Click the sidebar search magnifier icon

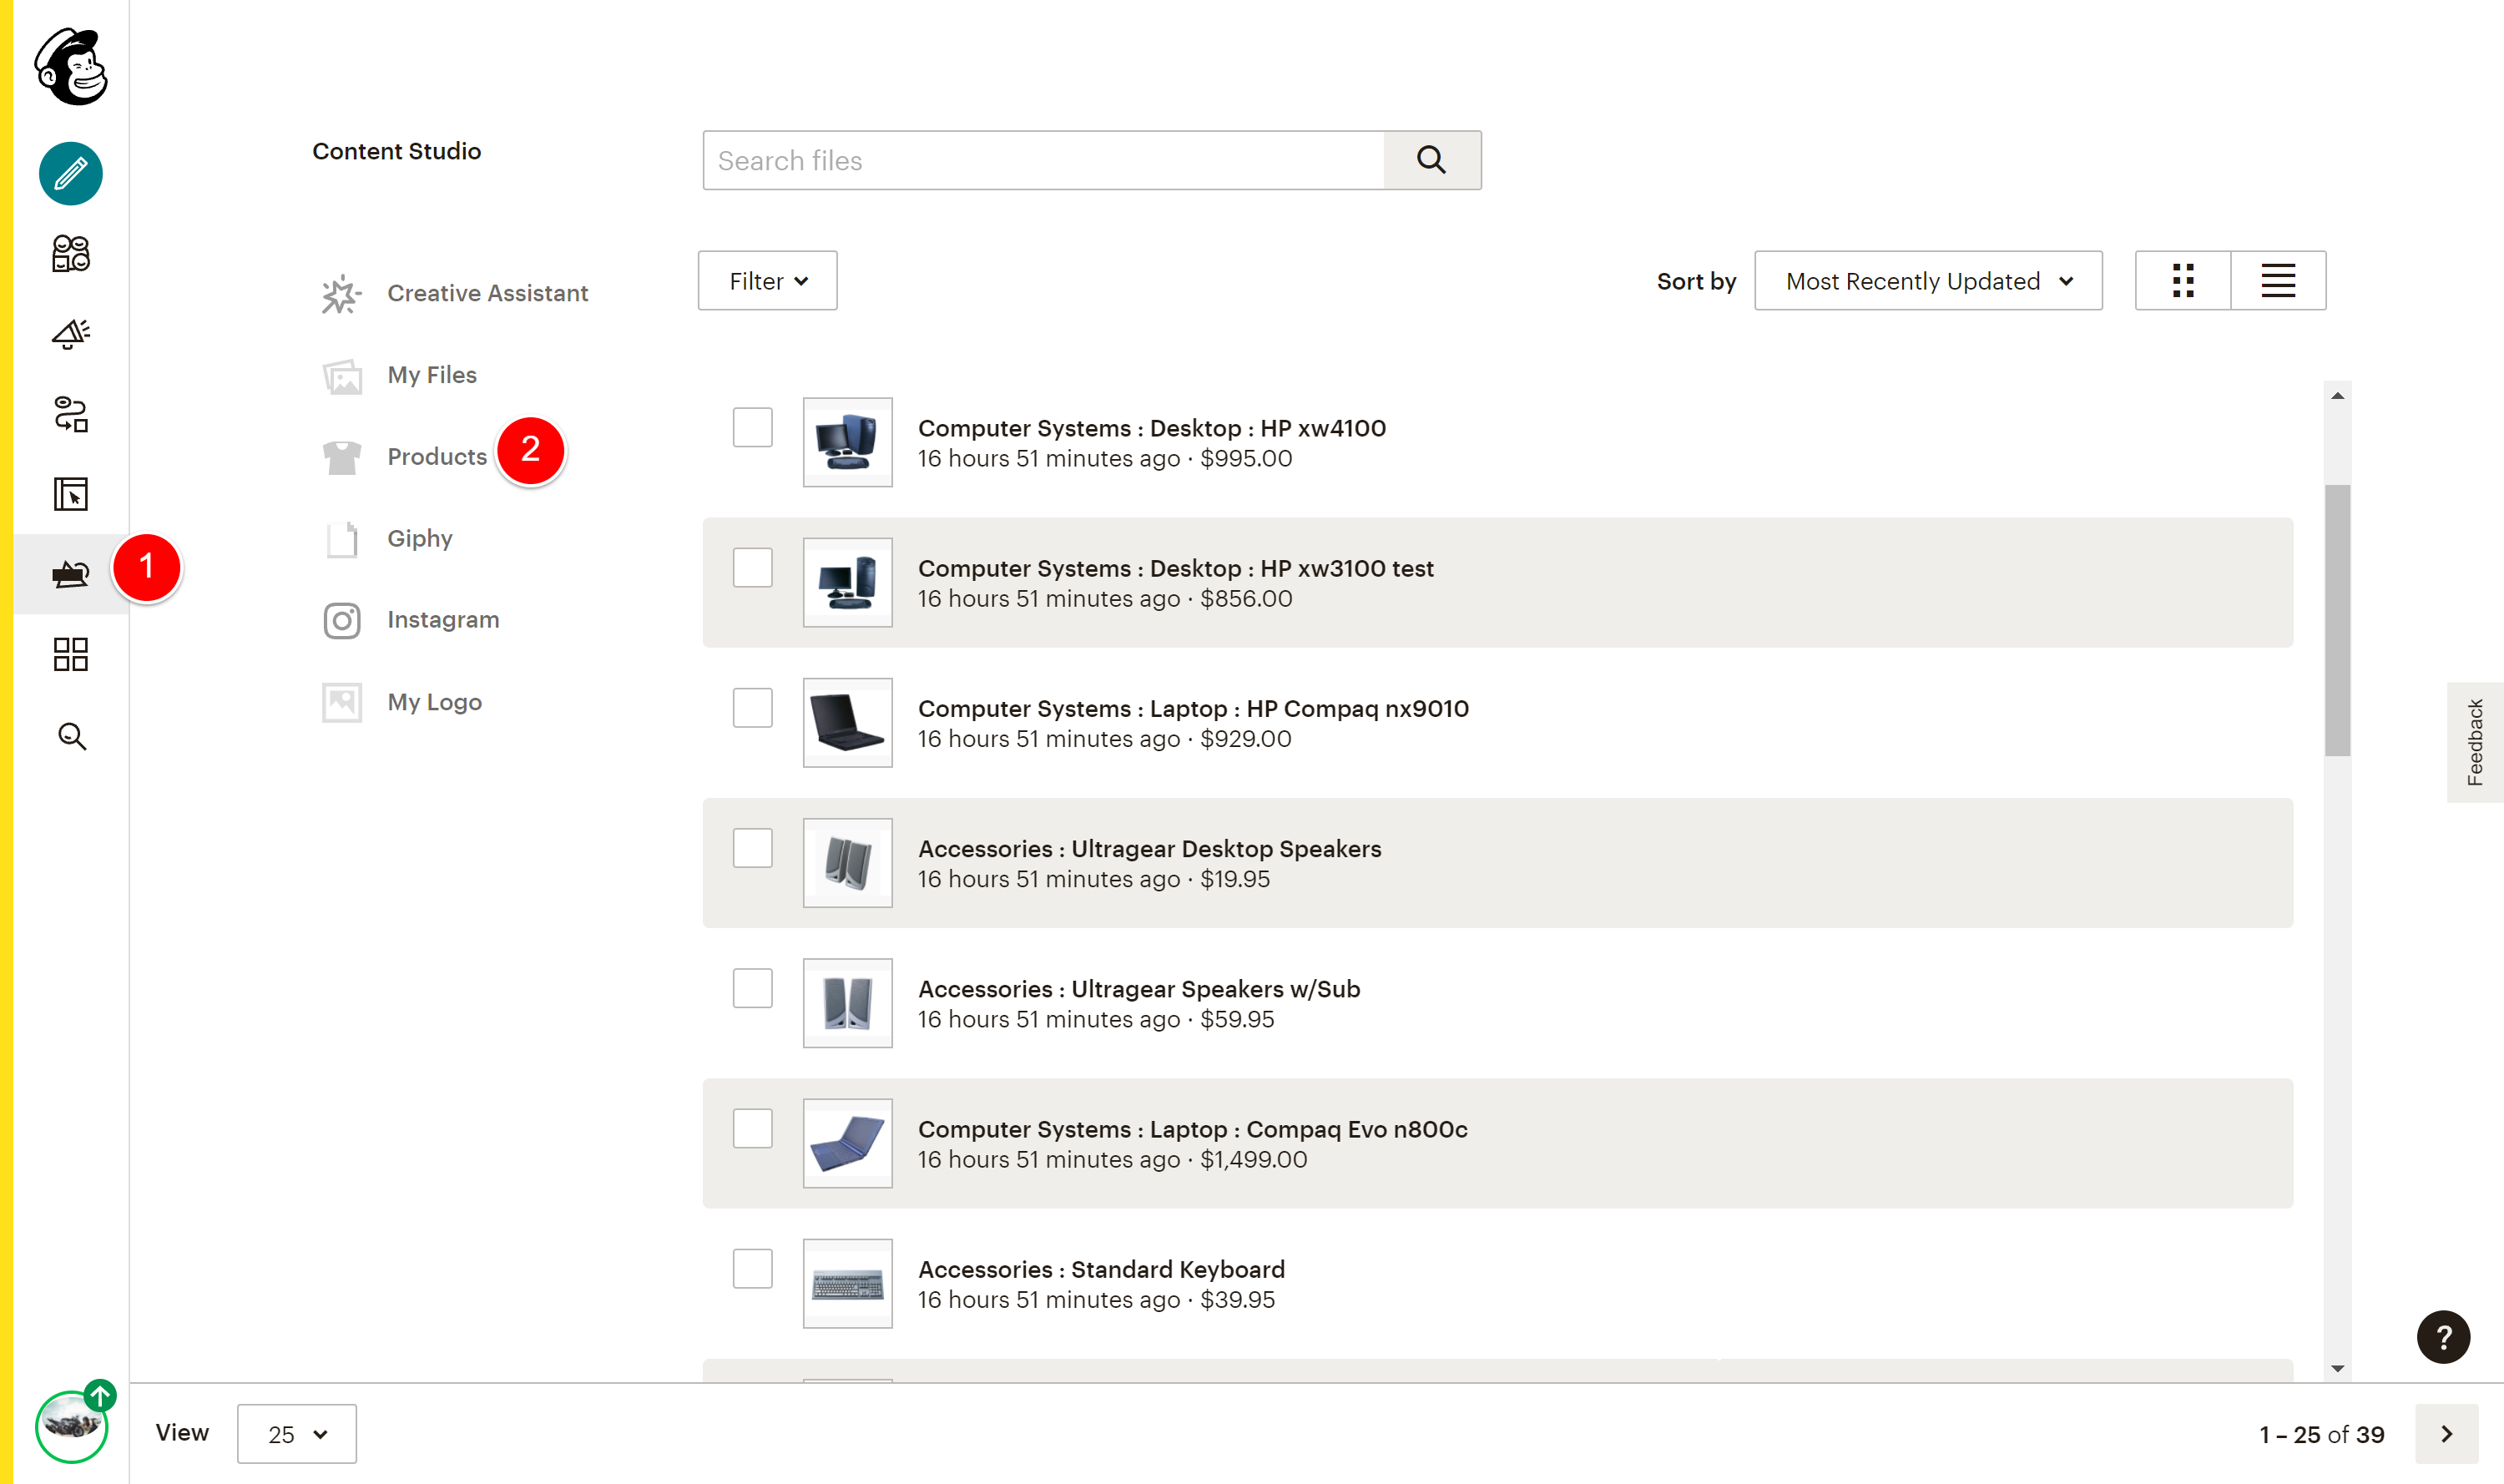click(x=71, y=736)
